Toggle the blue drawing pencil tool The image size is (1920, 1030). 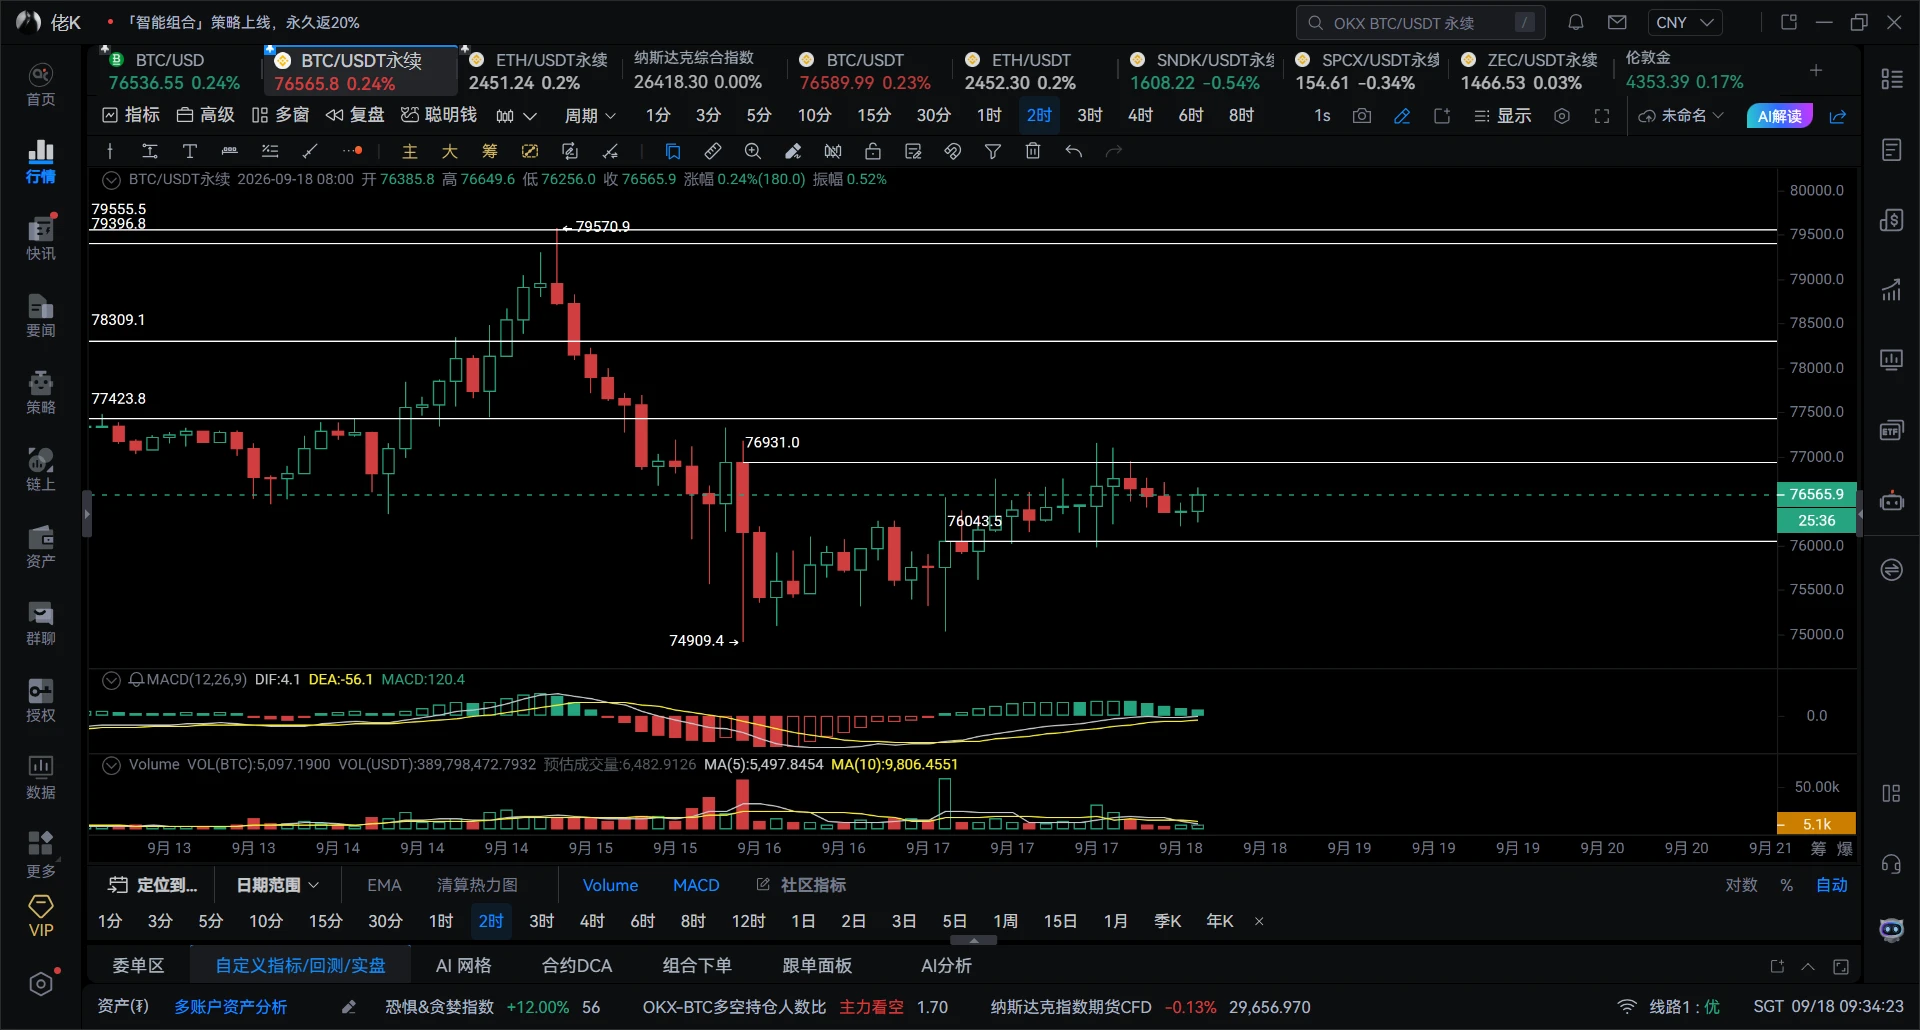1402,116
